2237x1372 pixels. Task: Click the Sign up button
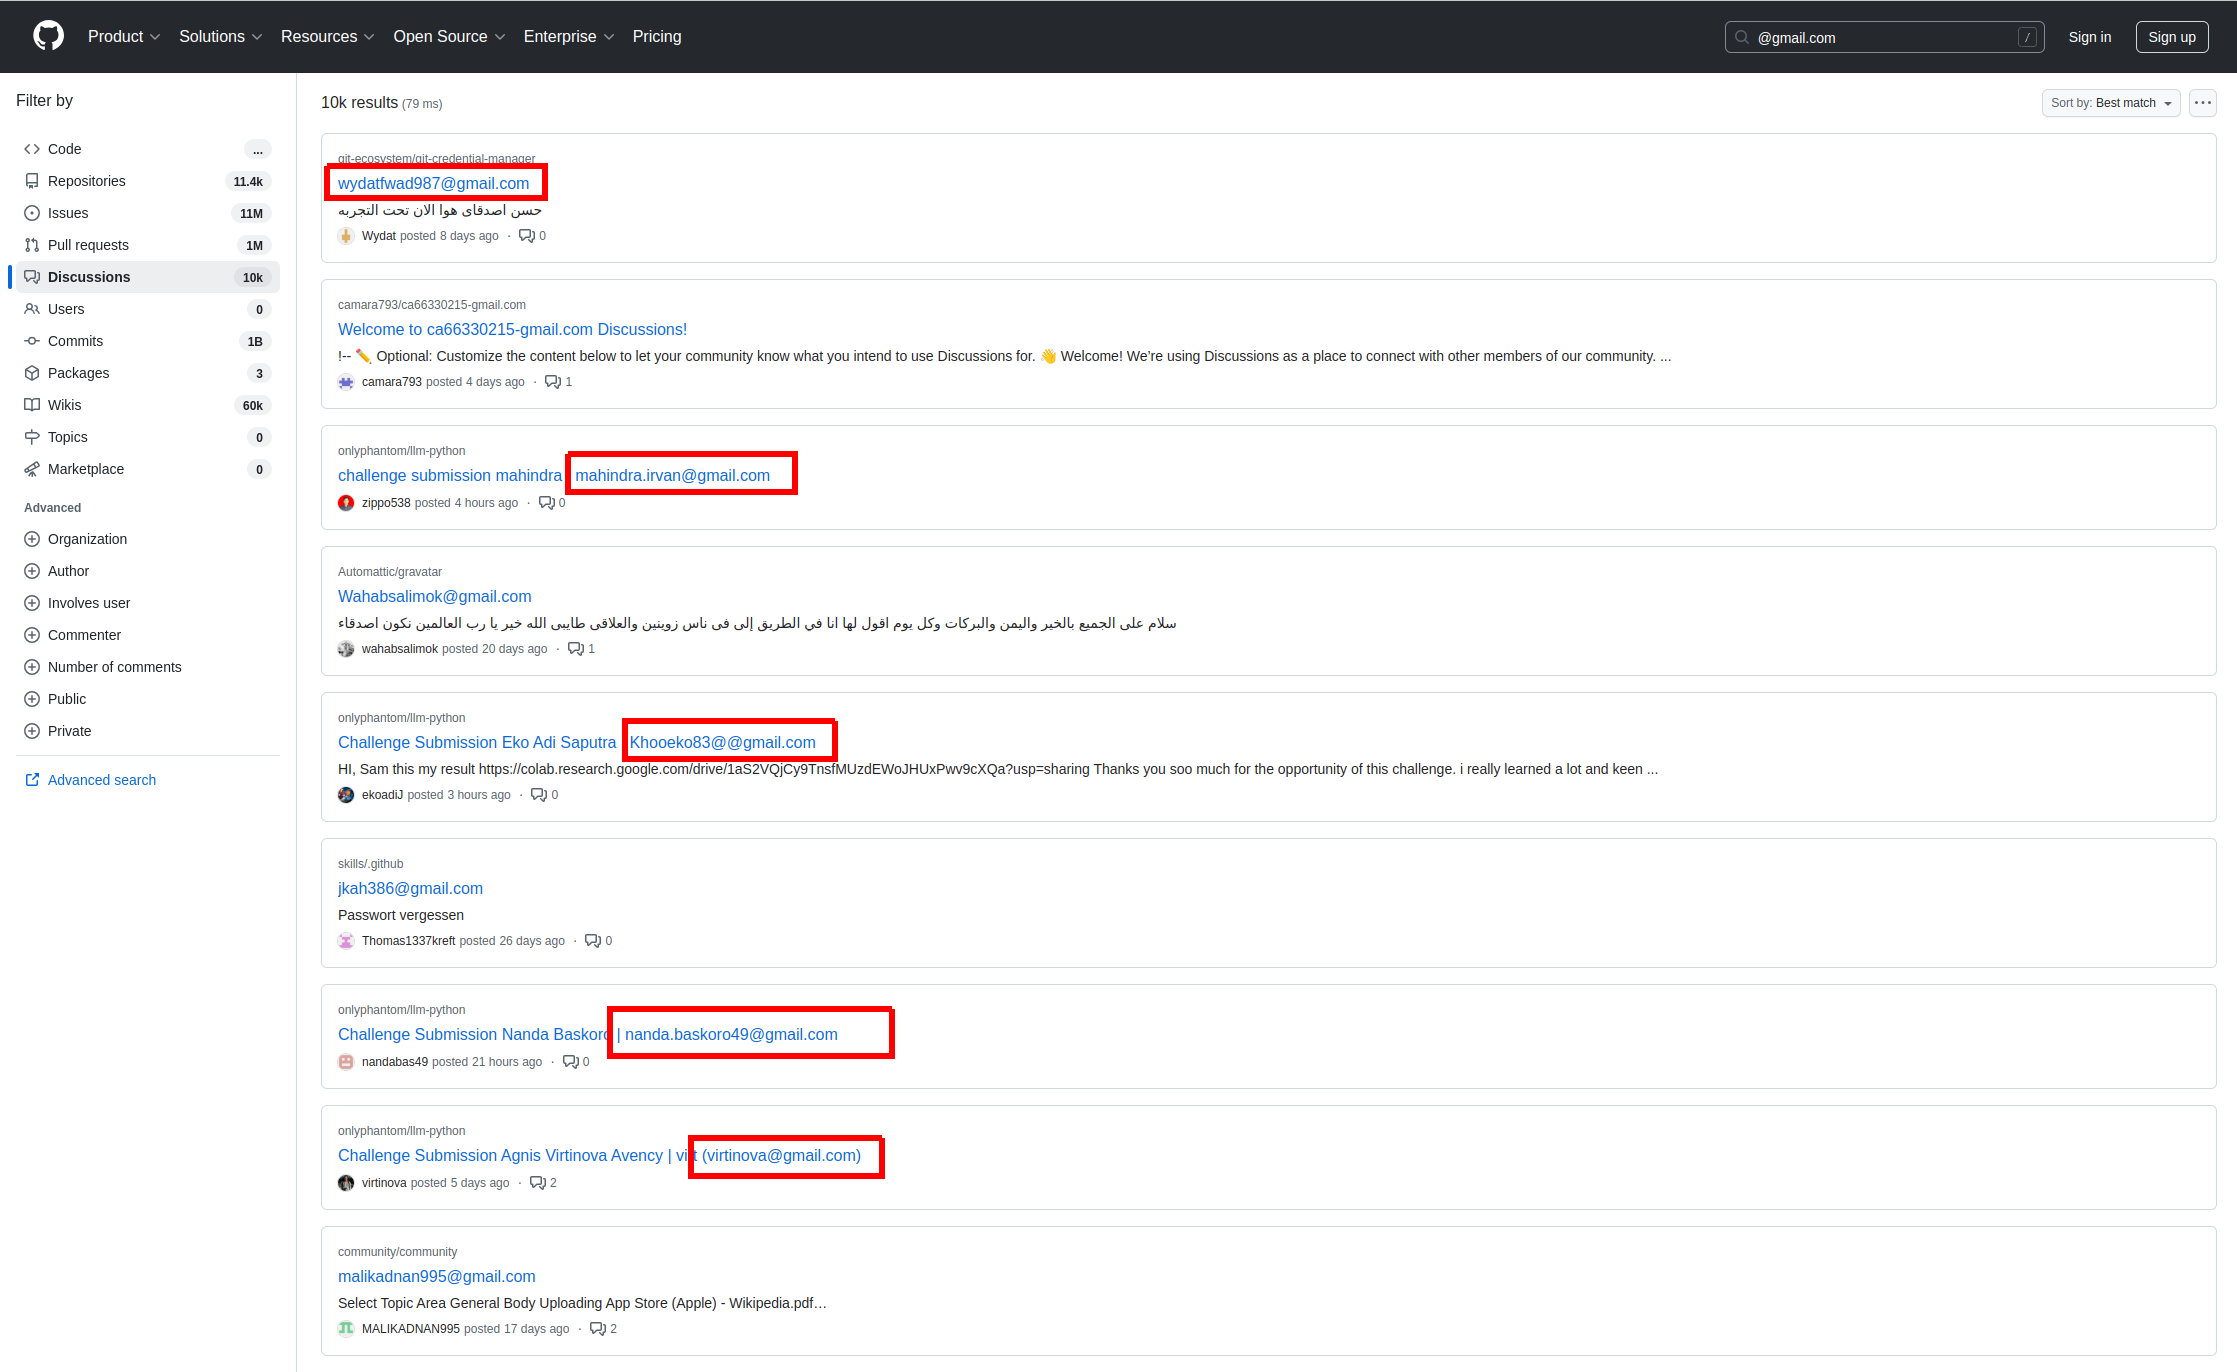click(x=2171, y=37)
